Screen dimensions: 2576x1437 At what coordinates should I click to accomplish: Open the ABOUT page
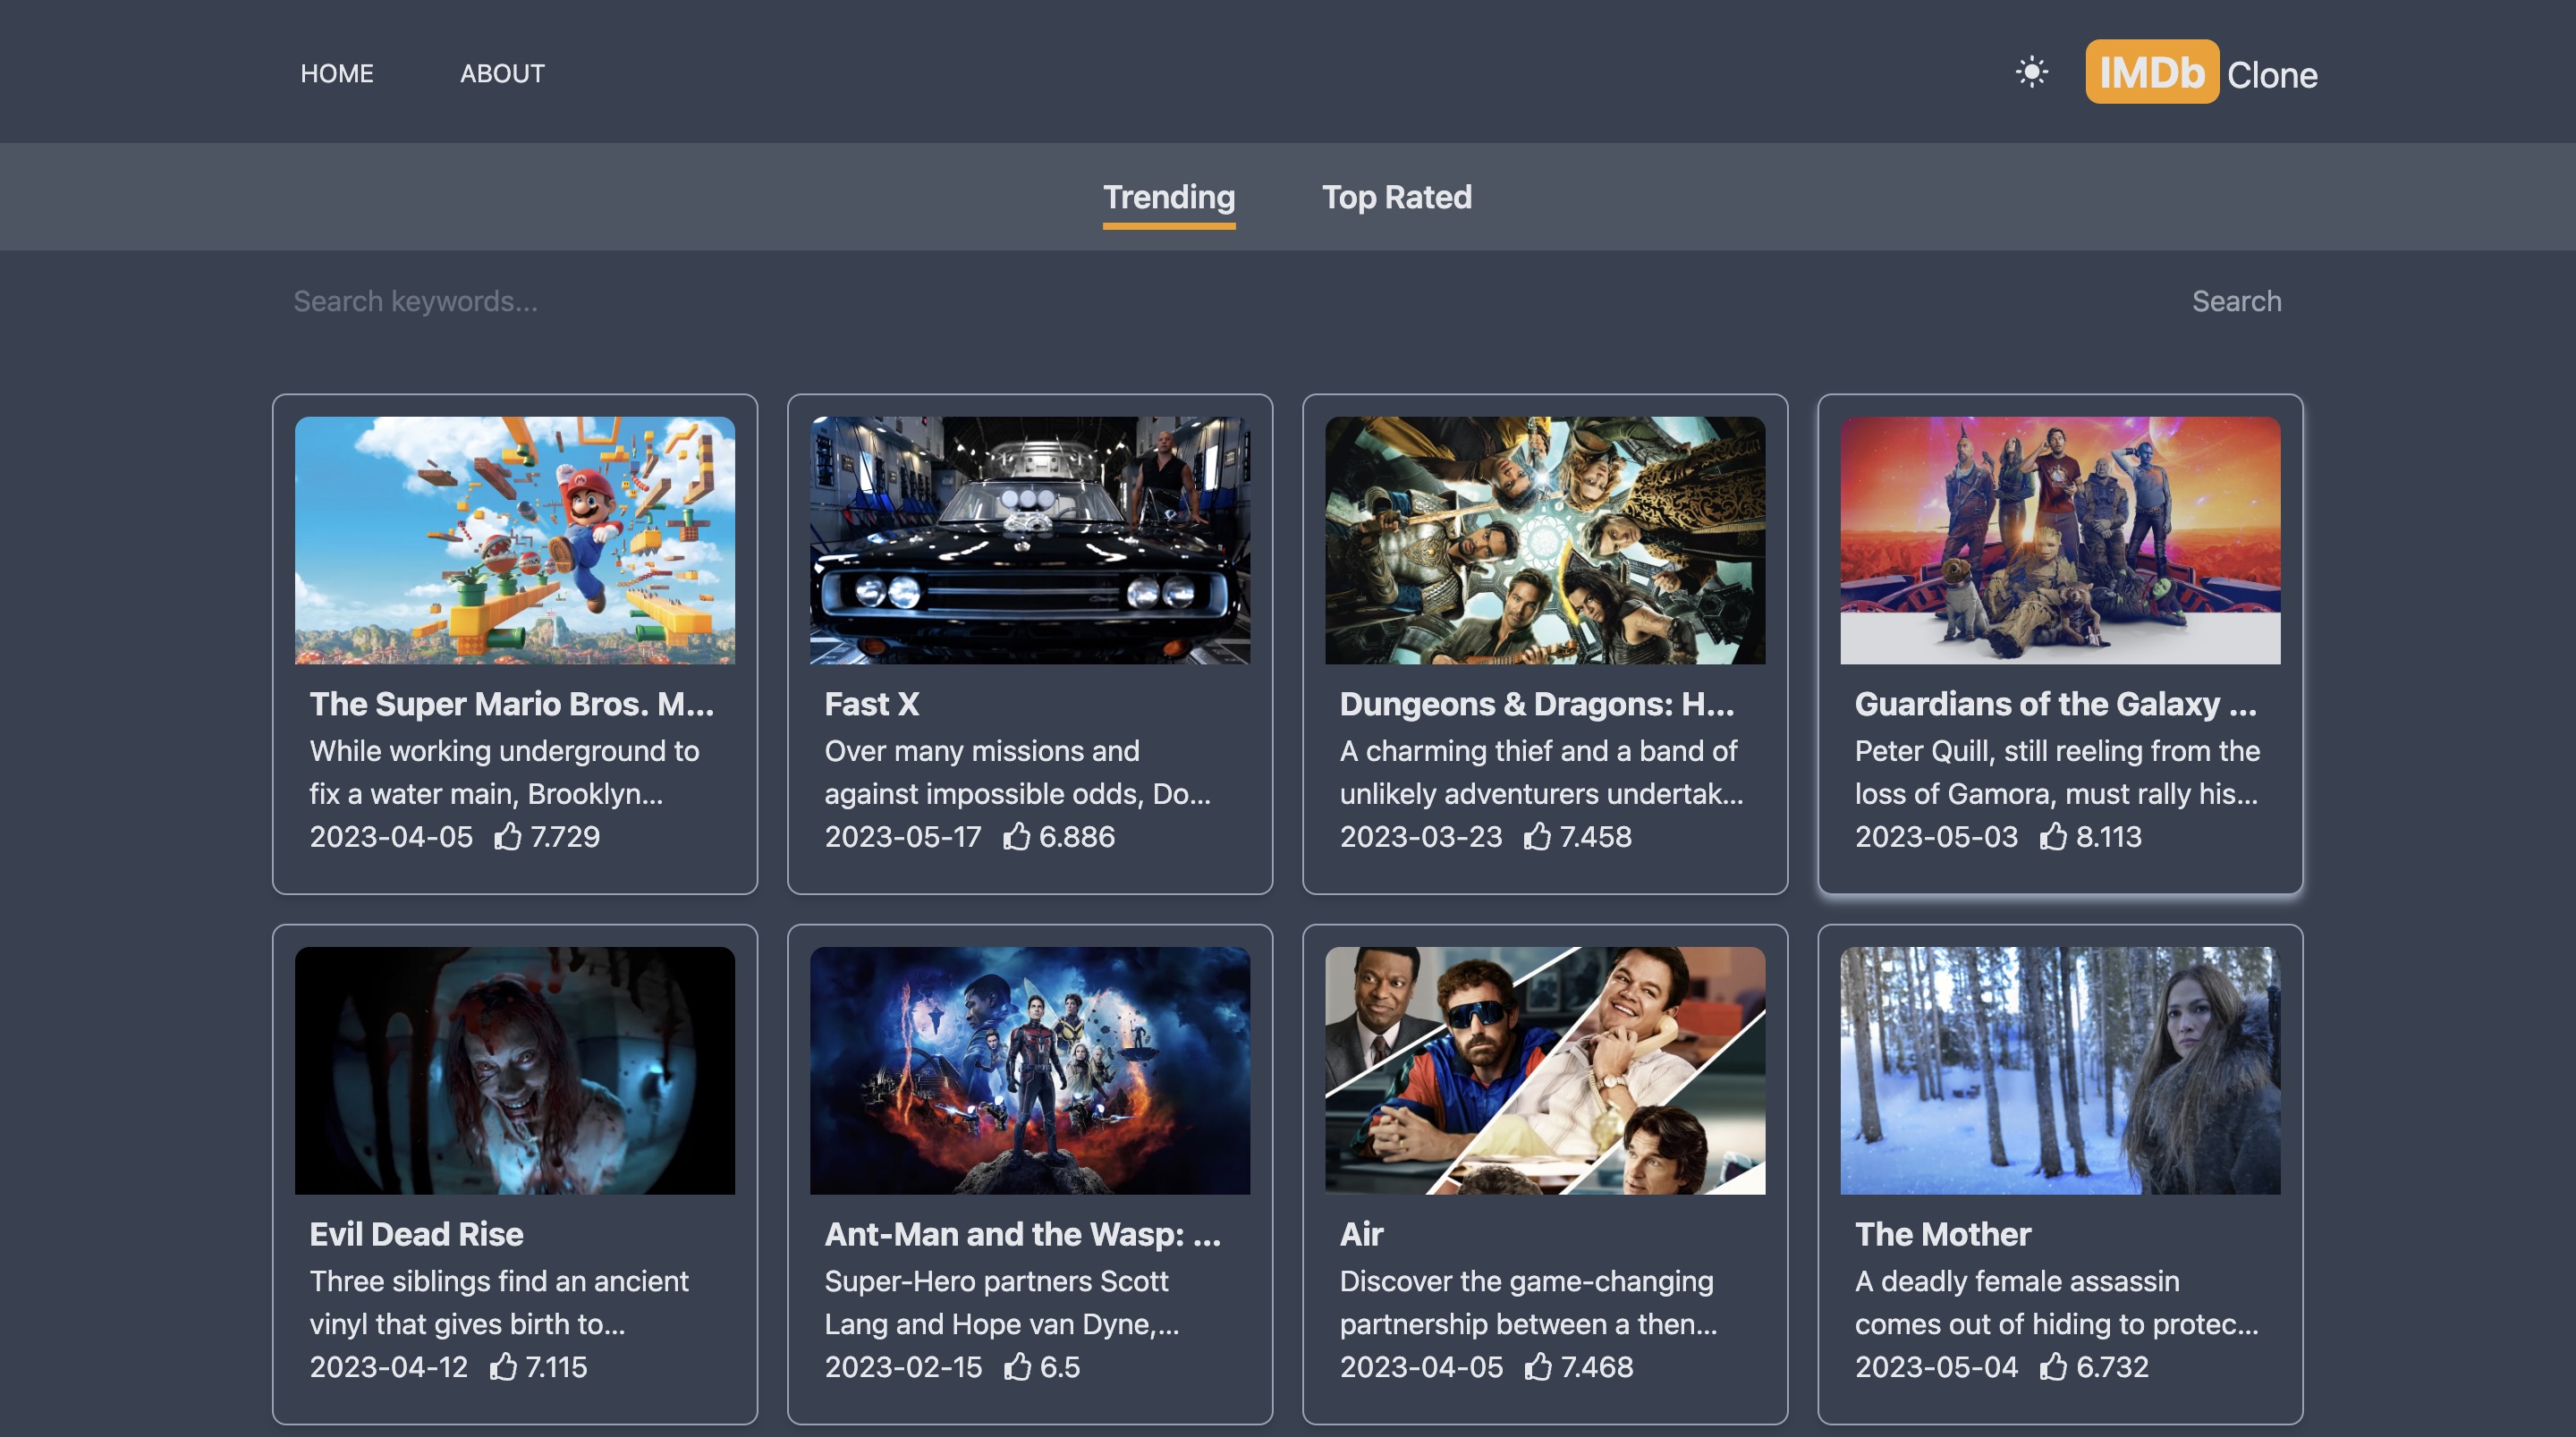tap(502, 74)
